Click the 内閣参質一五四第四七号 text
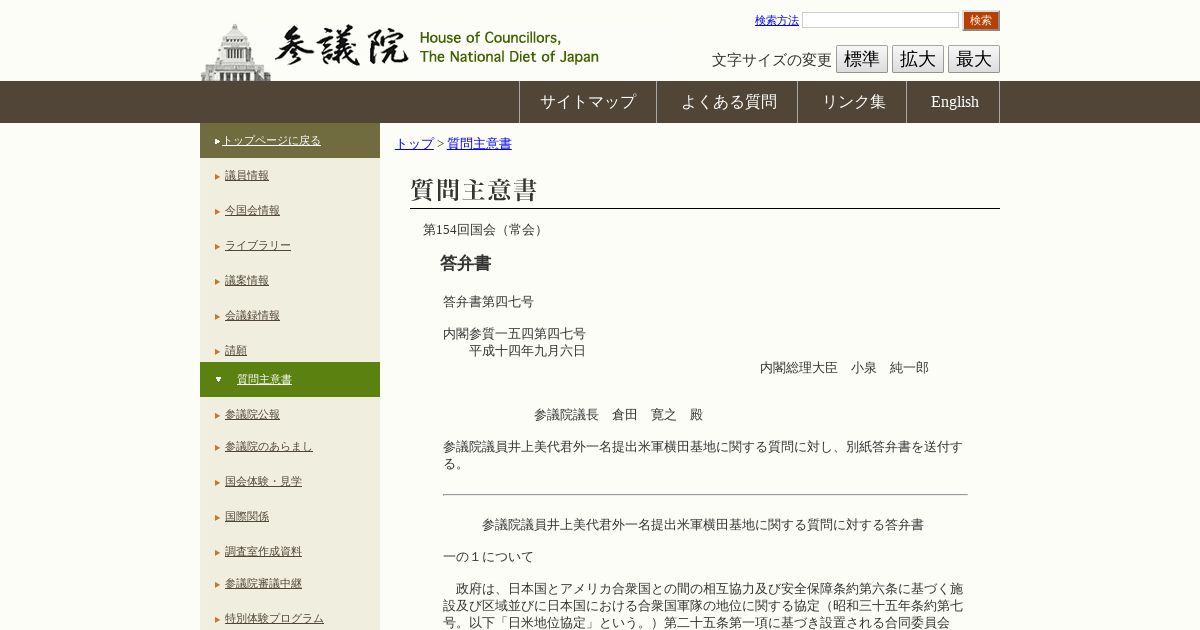The image size is (1200, 630). tap(514, 334)
